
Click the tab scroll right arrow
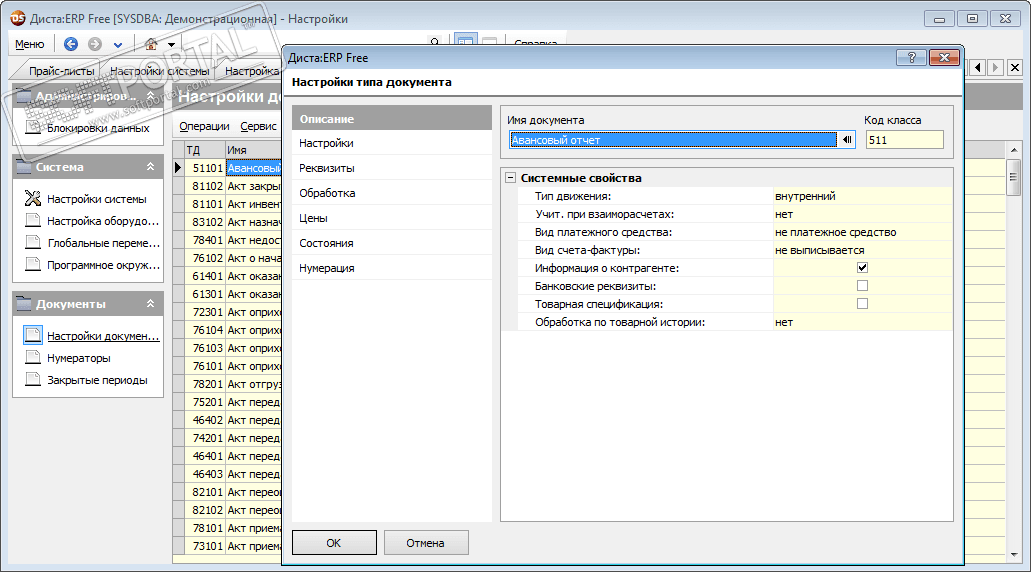click(995, 67)
